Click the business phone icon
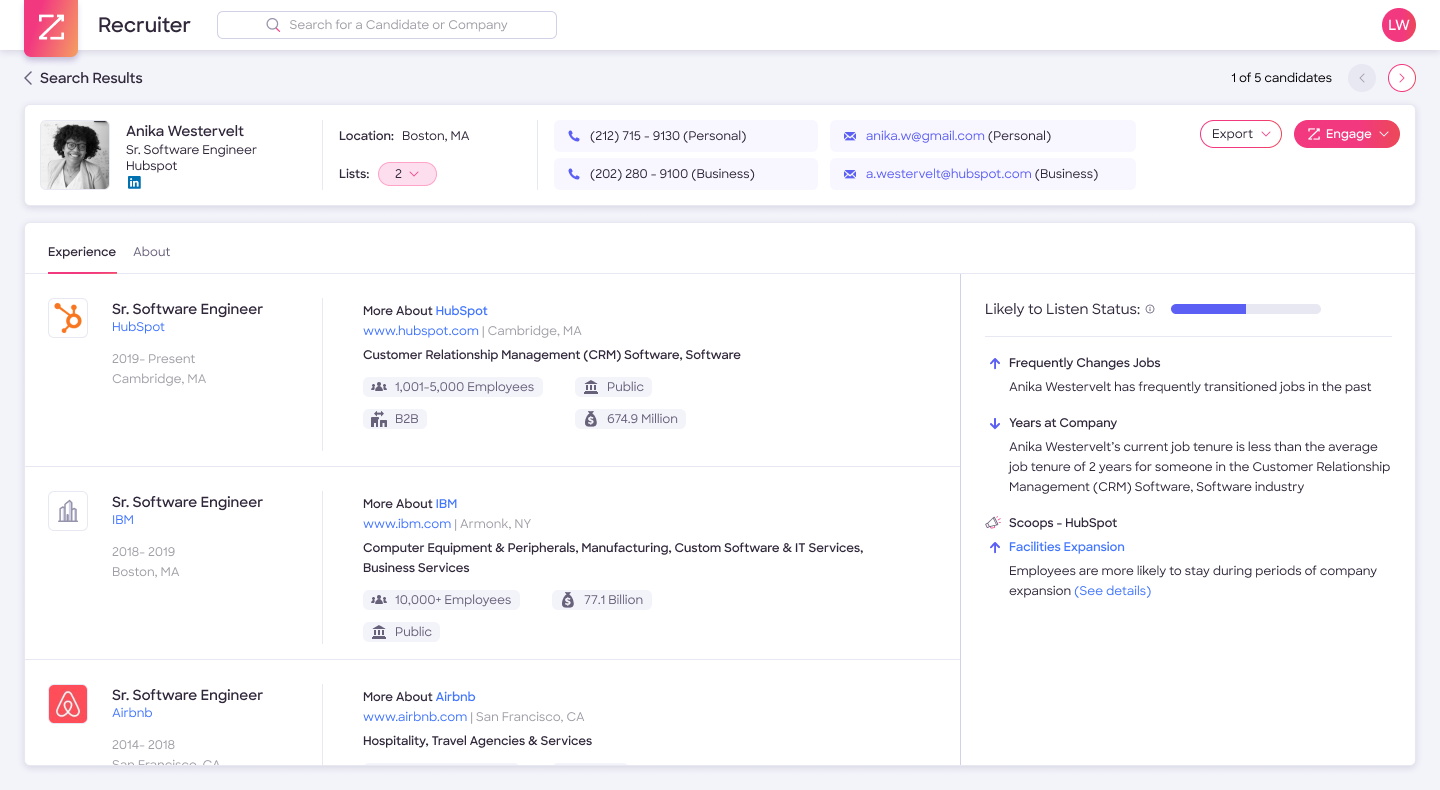 coord(574,174)
